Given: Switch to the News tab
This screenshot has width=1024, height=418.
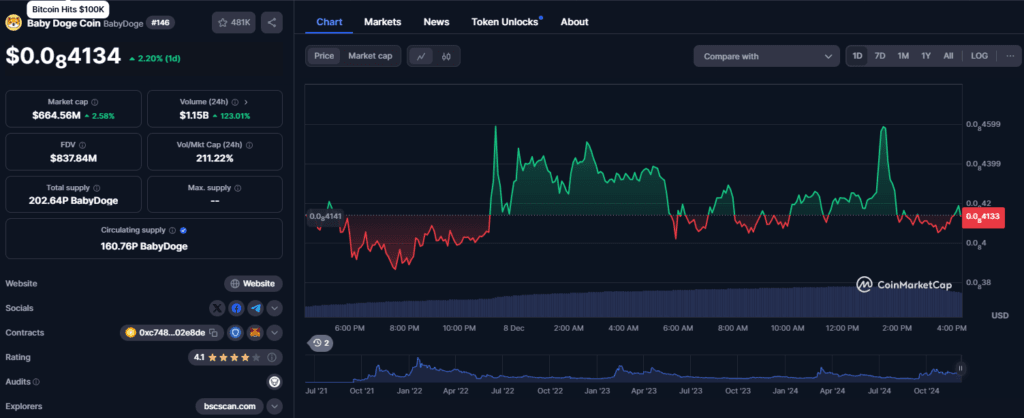Looking at the screenshot, I should point(436,22).
